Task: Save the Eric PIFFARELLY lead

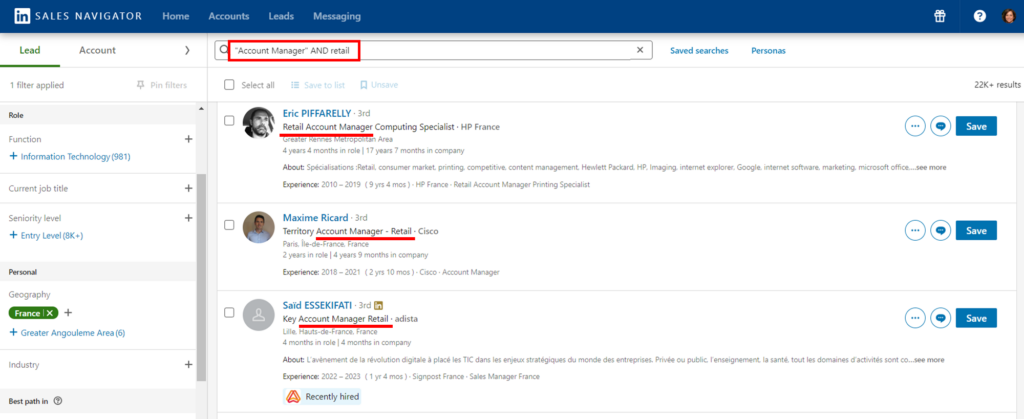Action: coord(976,126)
